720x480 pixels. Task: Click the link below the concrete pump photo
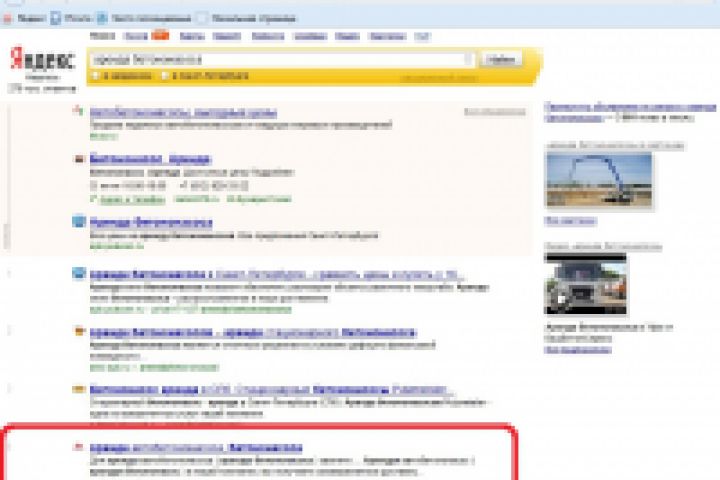point(570,221)
